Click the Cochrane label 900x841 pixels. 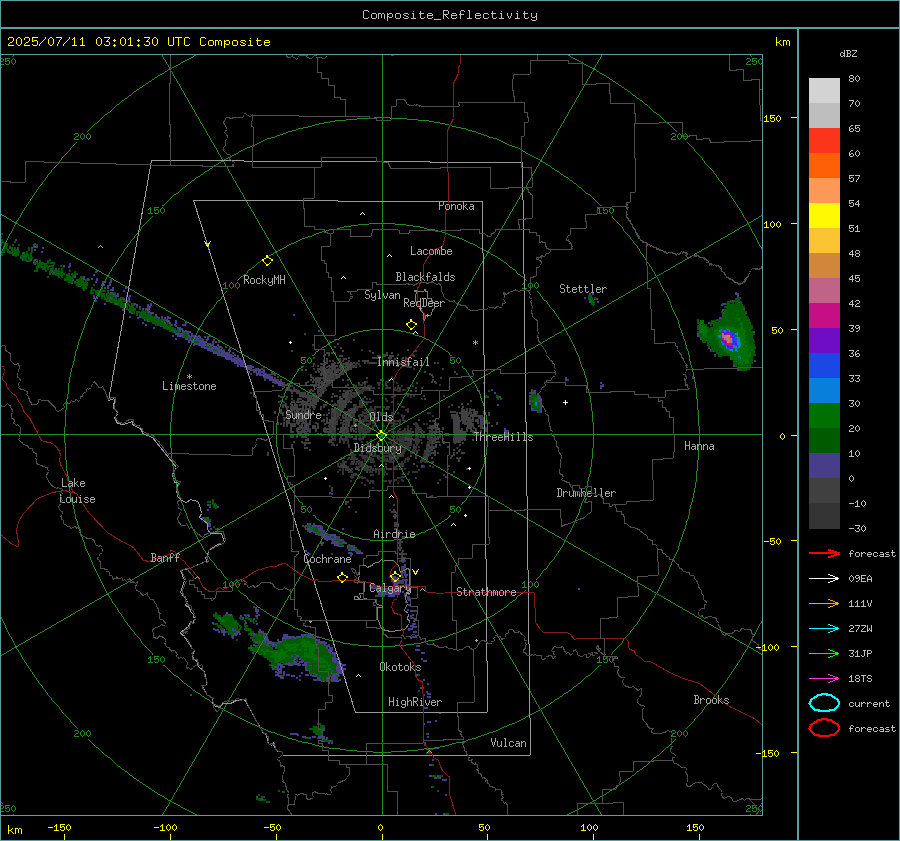[x=327, y=559]
